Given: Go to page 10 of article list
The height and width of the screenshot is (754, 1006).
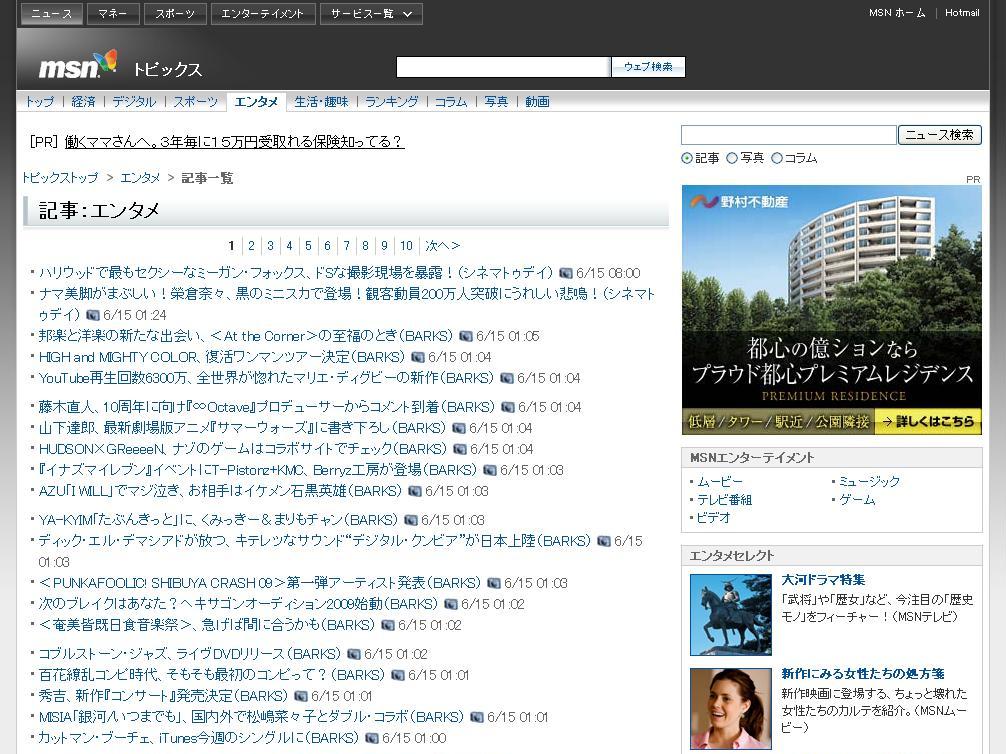Looking at the screenshot, I should (406, 246).
